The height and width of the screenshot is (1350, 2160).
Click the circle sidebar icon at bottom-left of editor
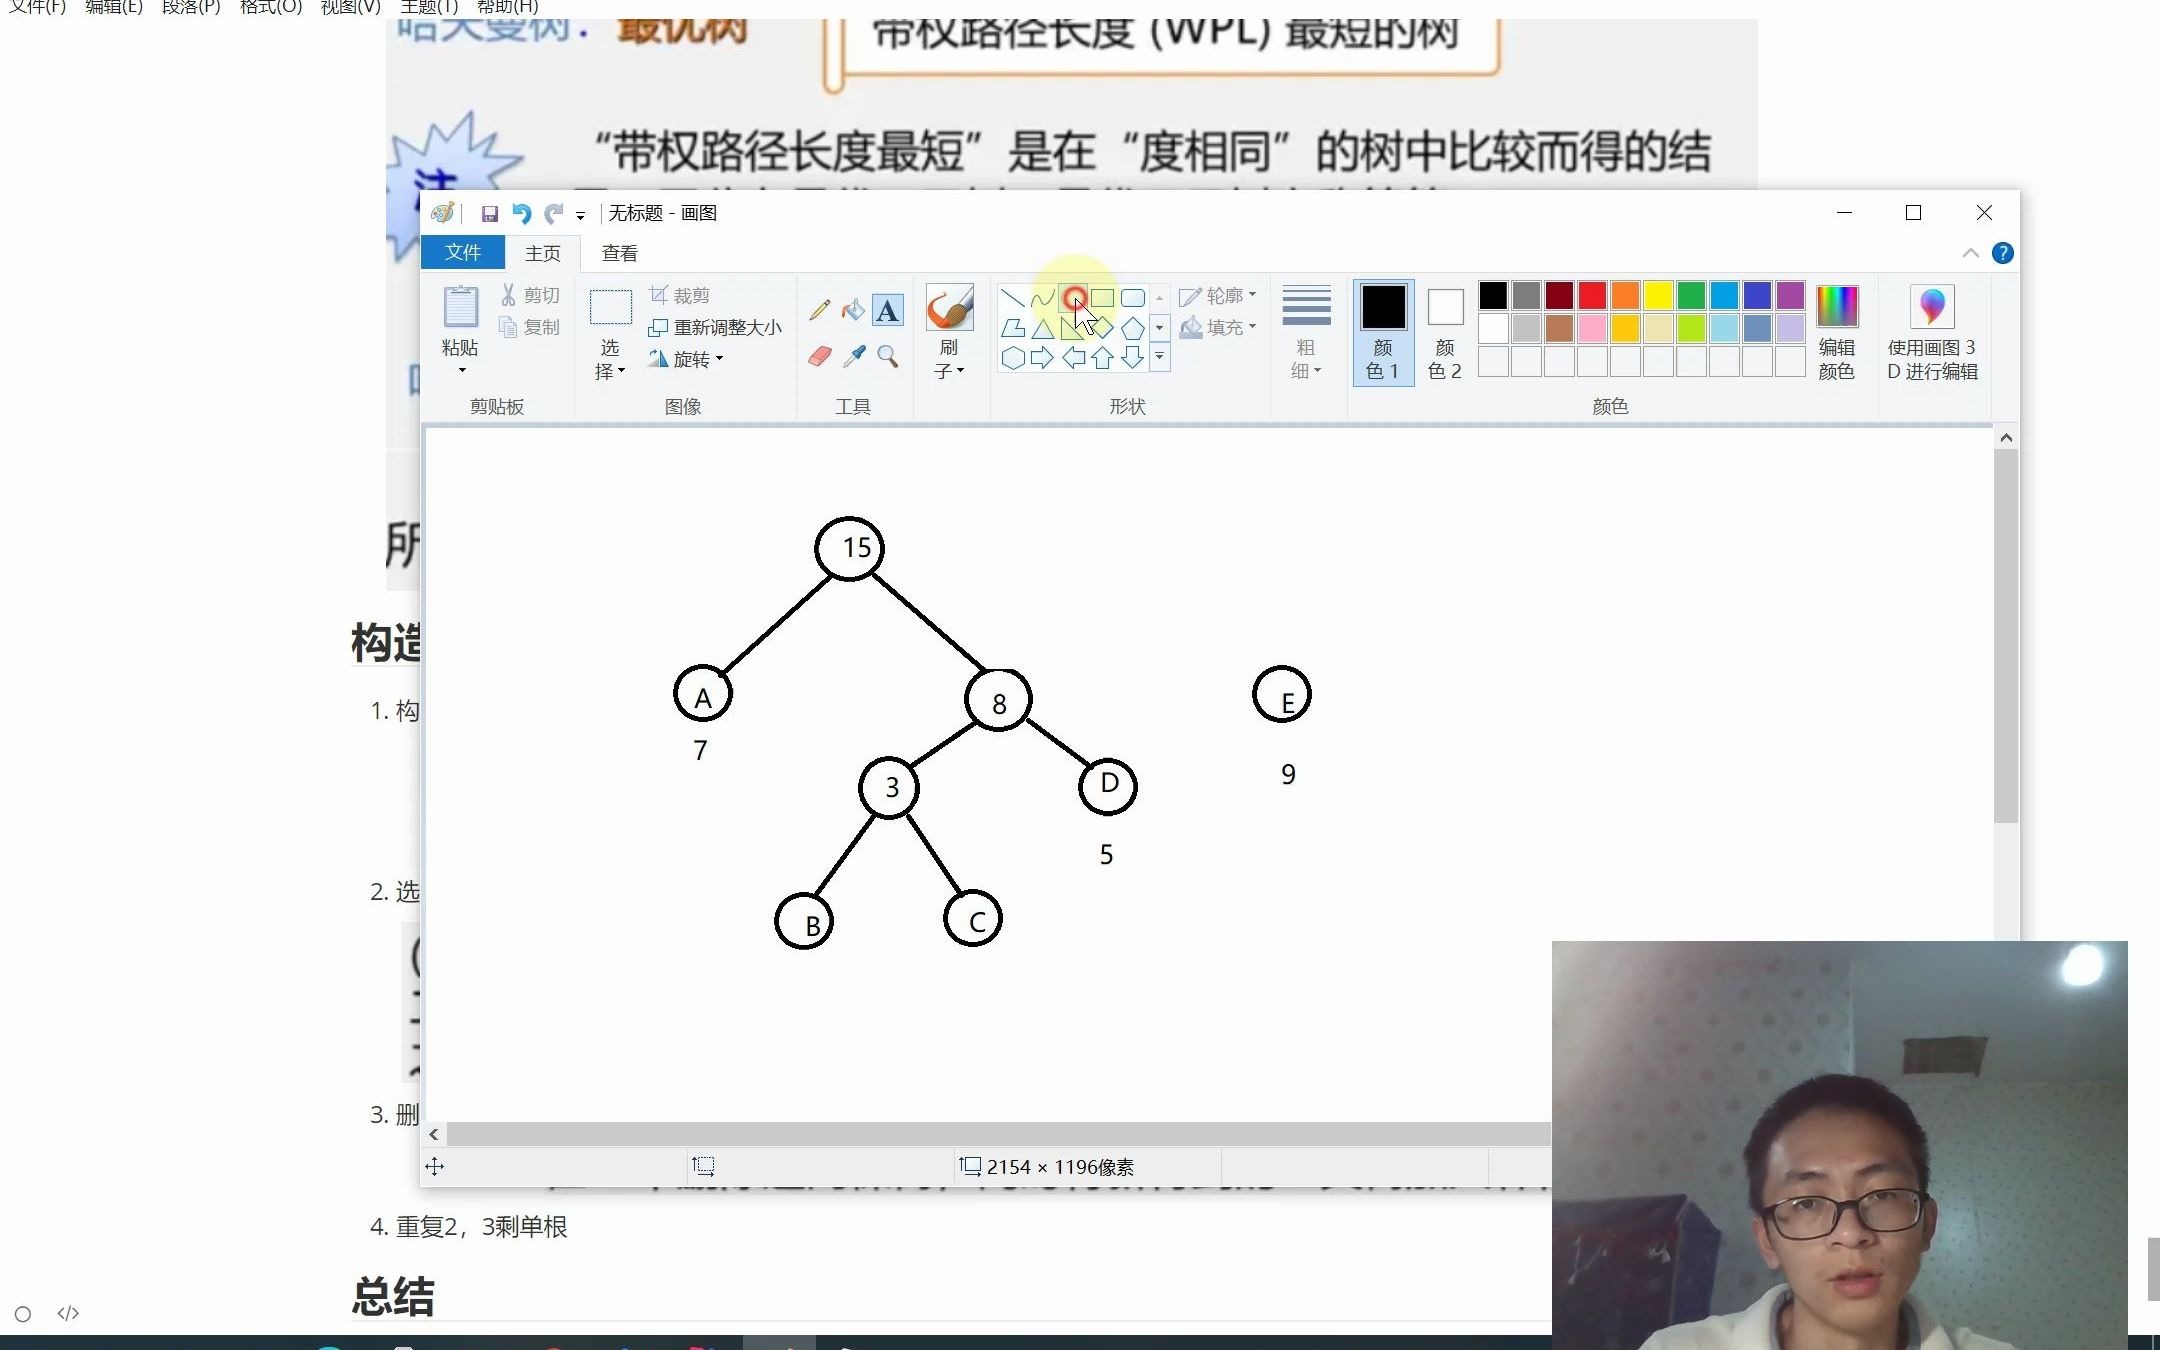coord(23,1314)
